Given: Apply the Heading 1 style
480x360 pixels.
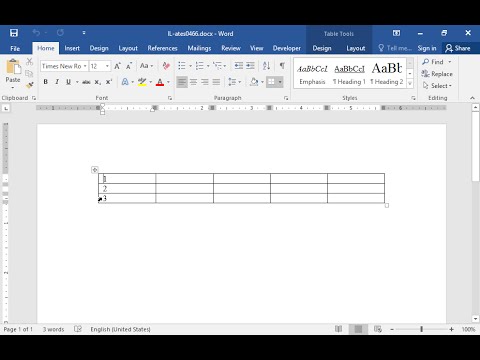Looking at the screenshot, I should click(x=349, y=74).
